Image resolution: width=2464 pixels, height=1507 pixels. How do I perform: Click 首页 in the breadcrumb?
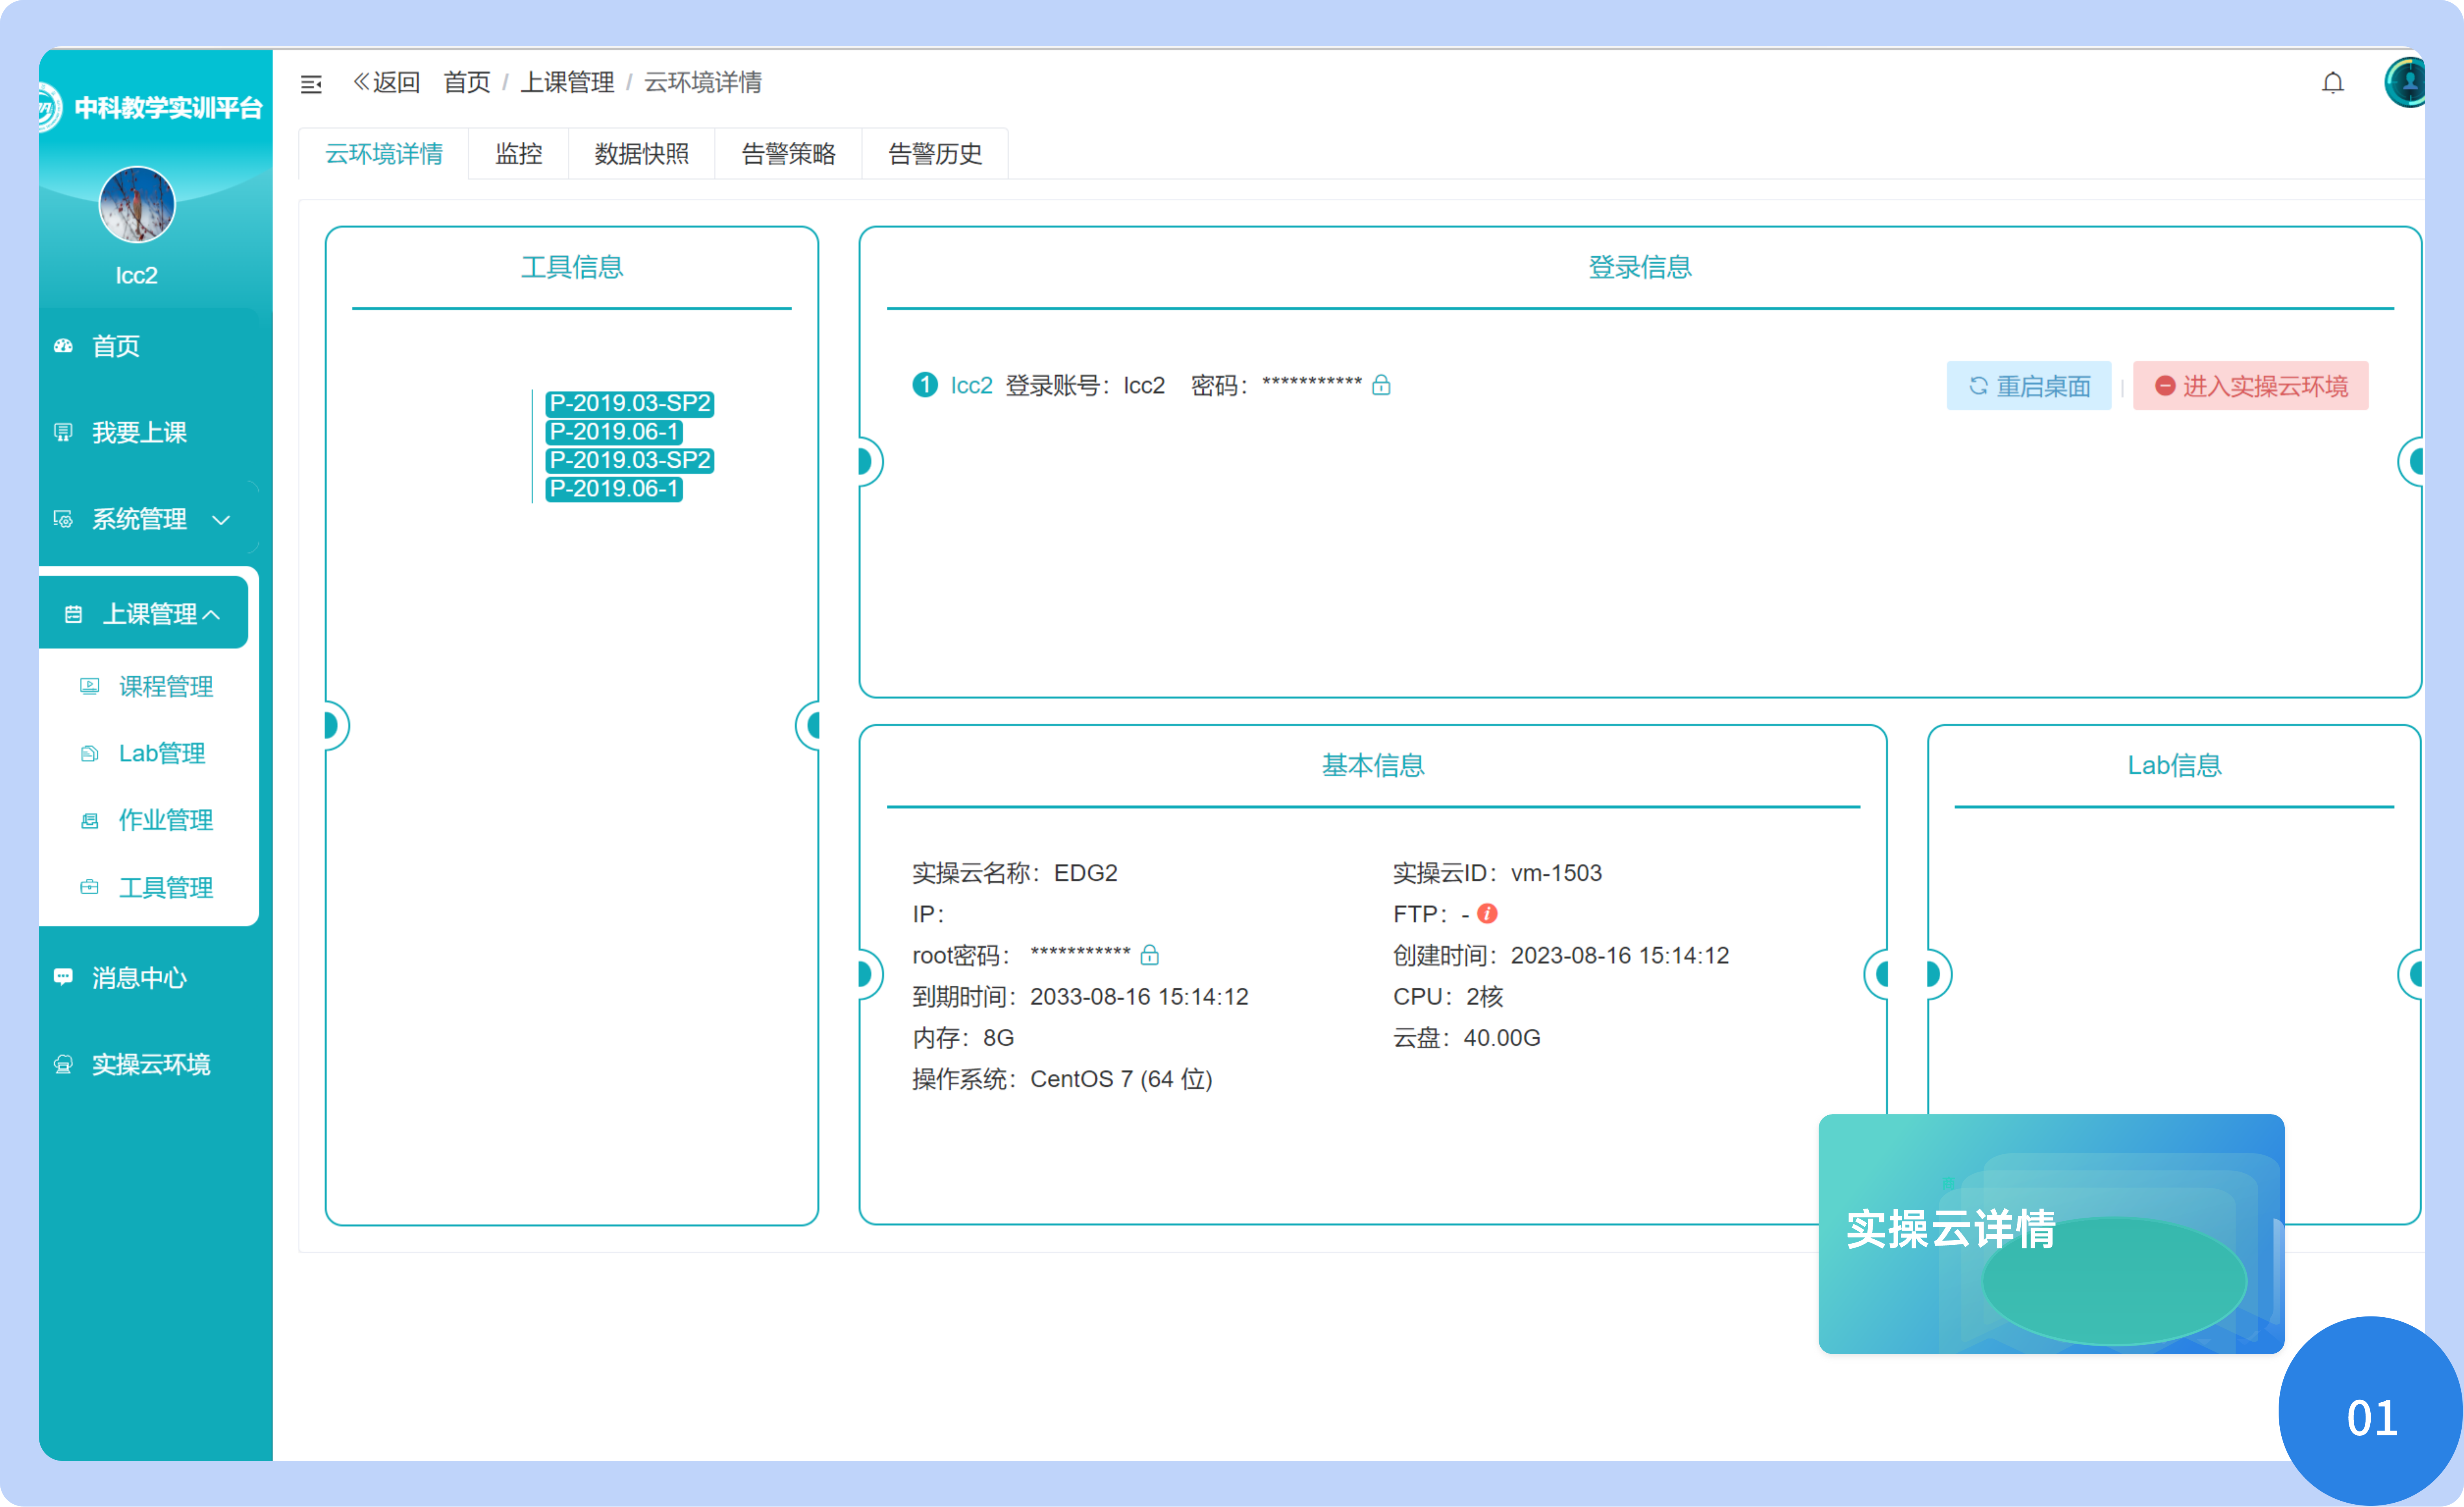467,83
